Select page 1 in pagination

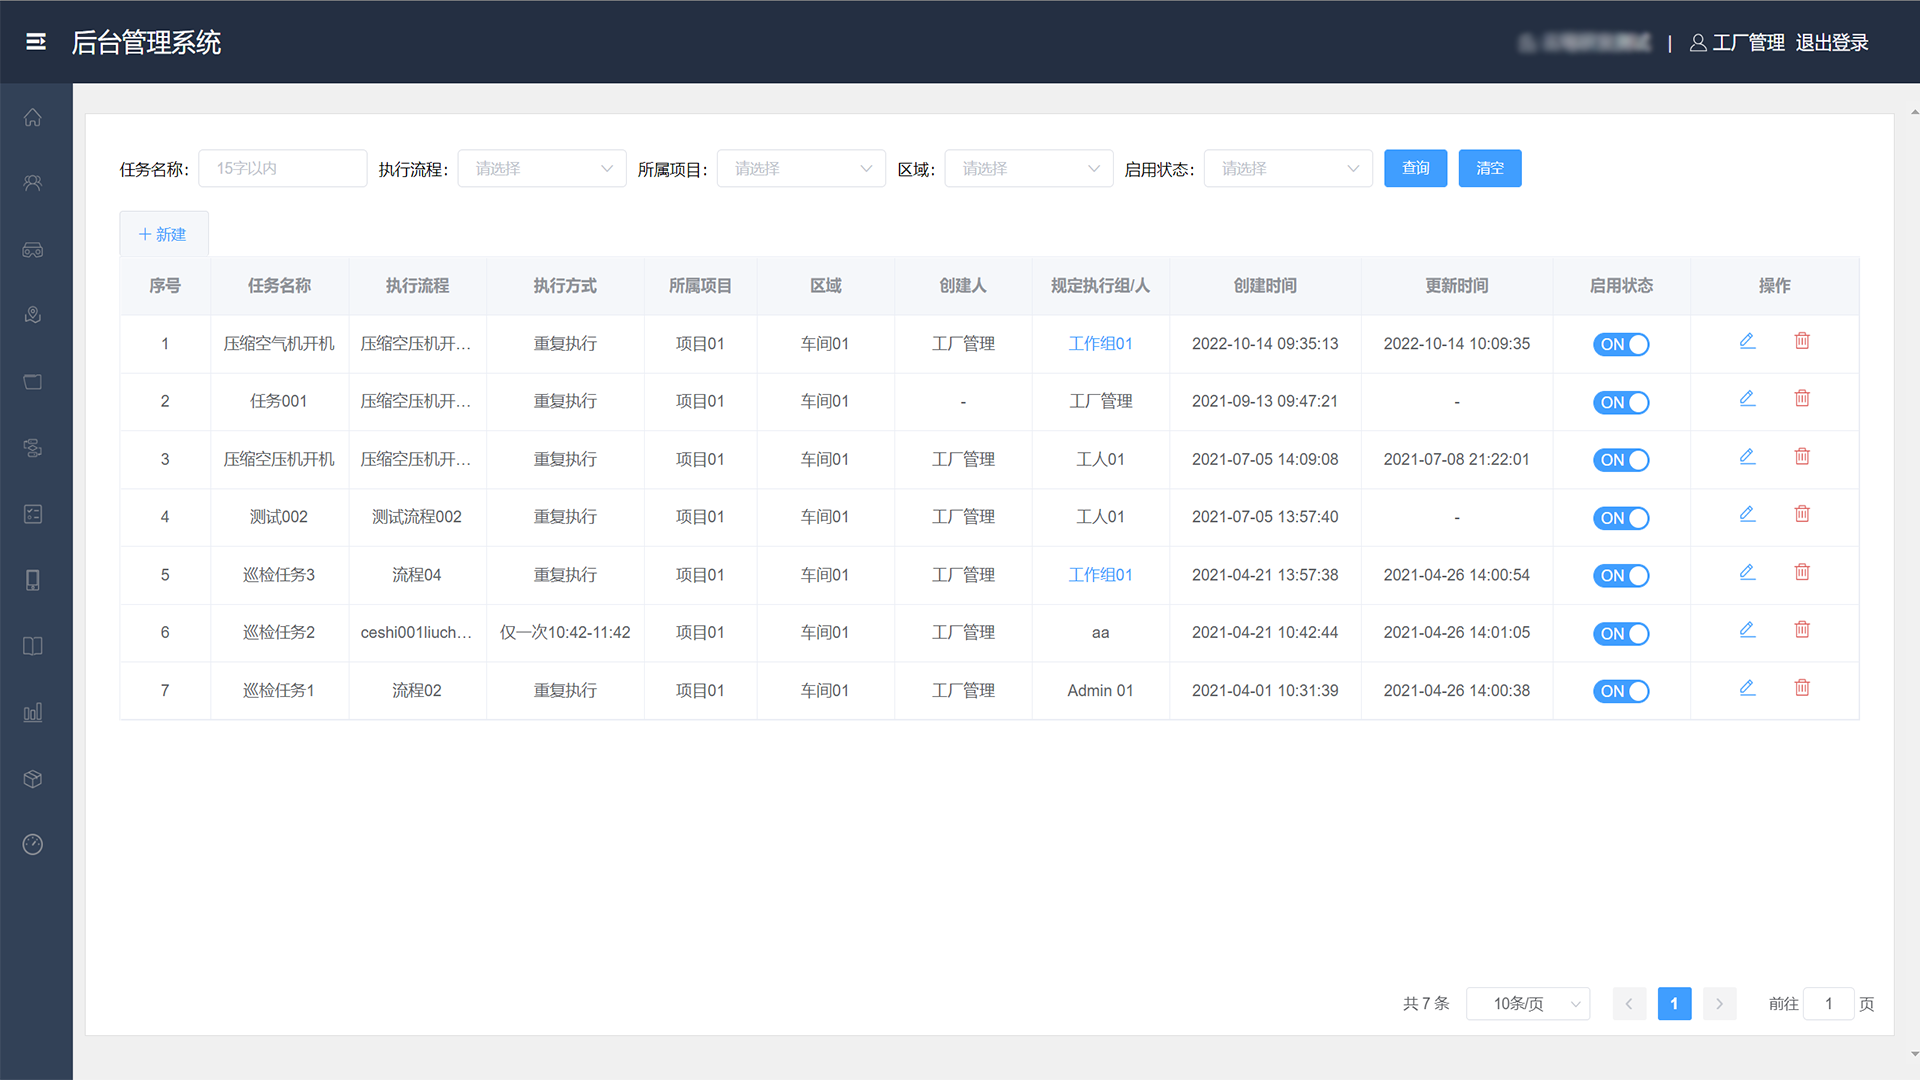[1674, 1003]
